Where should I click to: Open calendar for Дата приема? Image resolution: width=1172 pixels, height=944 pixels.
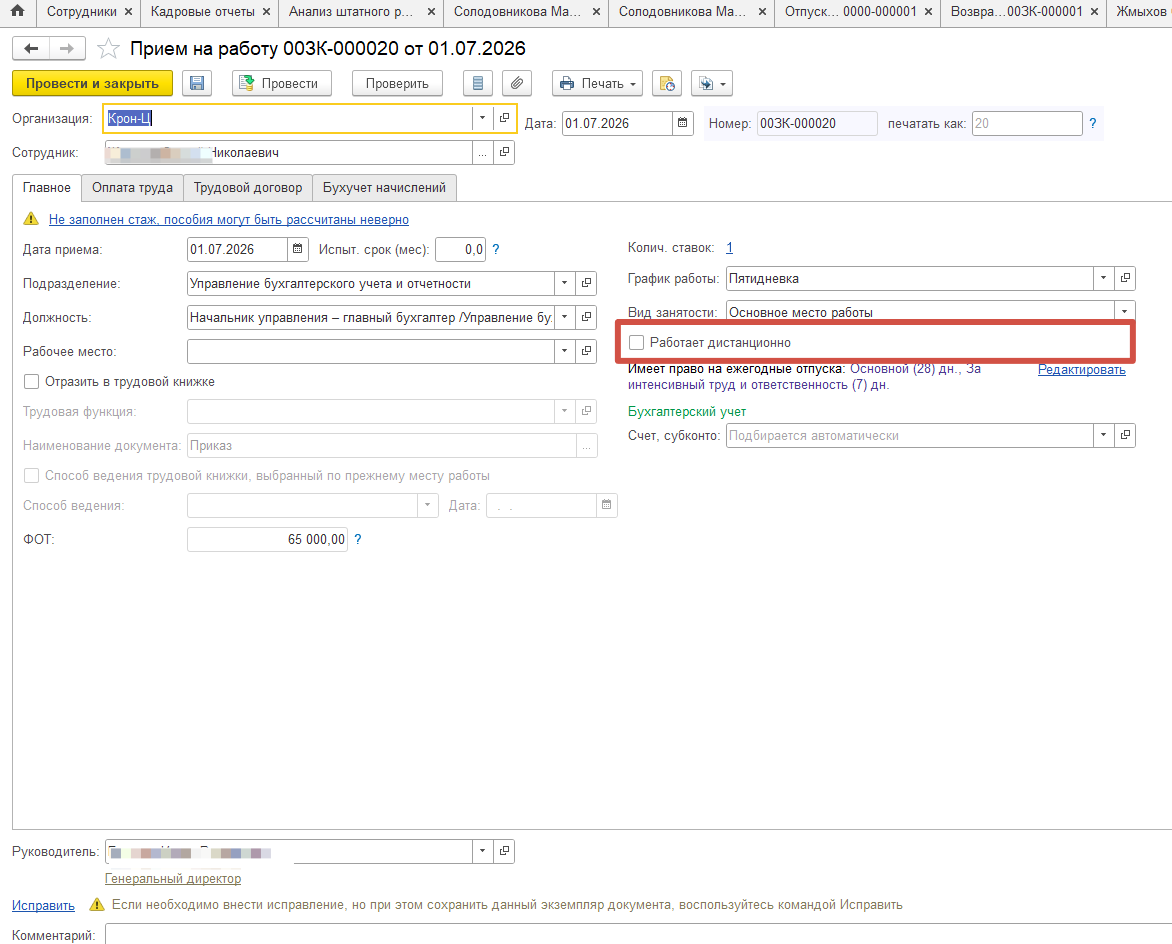pyautogui.click(x=297, y=249)
